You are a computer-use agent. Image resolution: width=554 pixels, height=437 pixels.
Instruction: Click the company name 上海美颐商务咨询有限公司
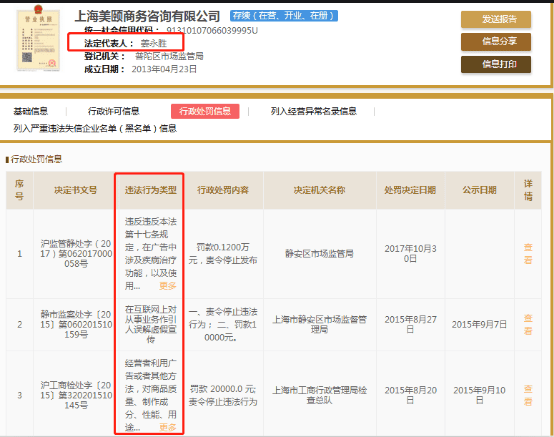pyautogui.click(x=147, y=16)
